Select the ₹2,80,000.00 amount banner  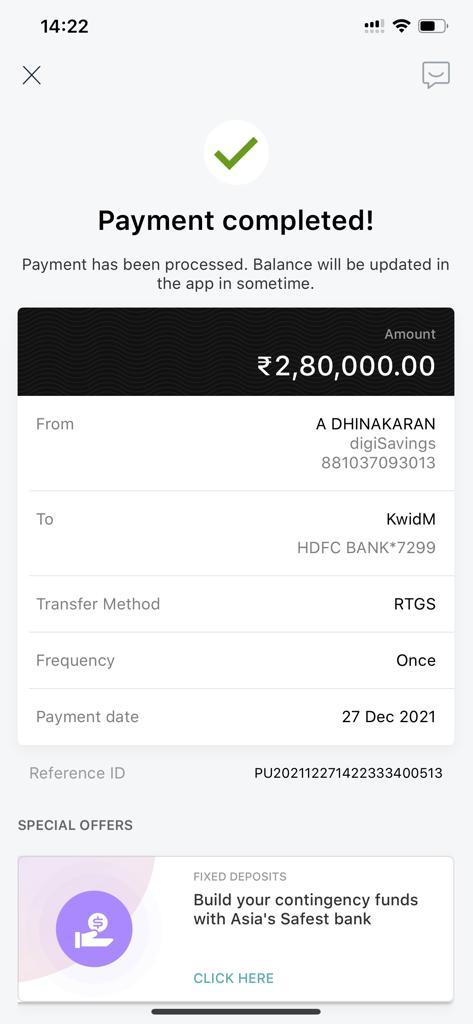[x=236, y=352]
